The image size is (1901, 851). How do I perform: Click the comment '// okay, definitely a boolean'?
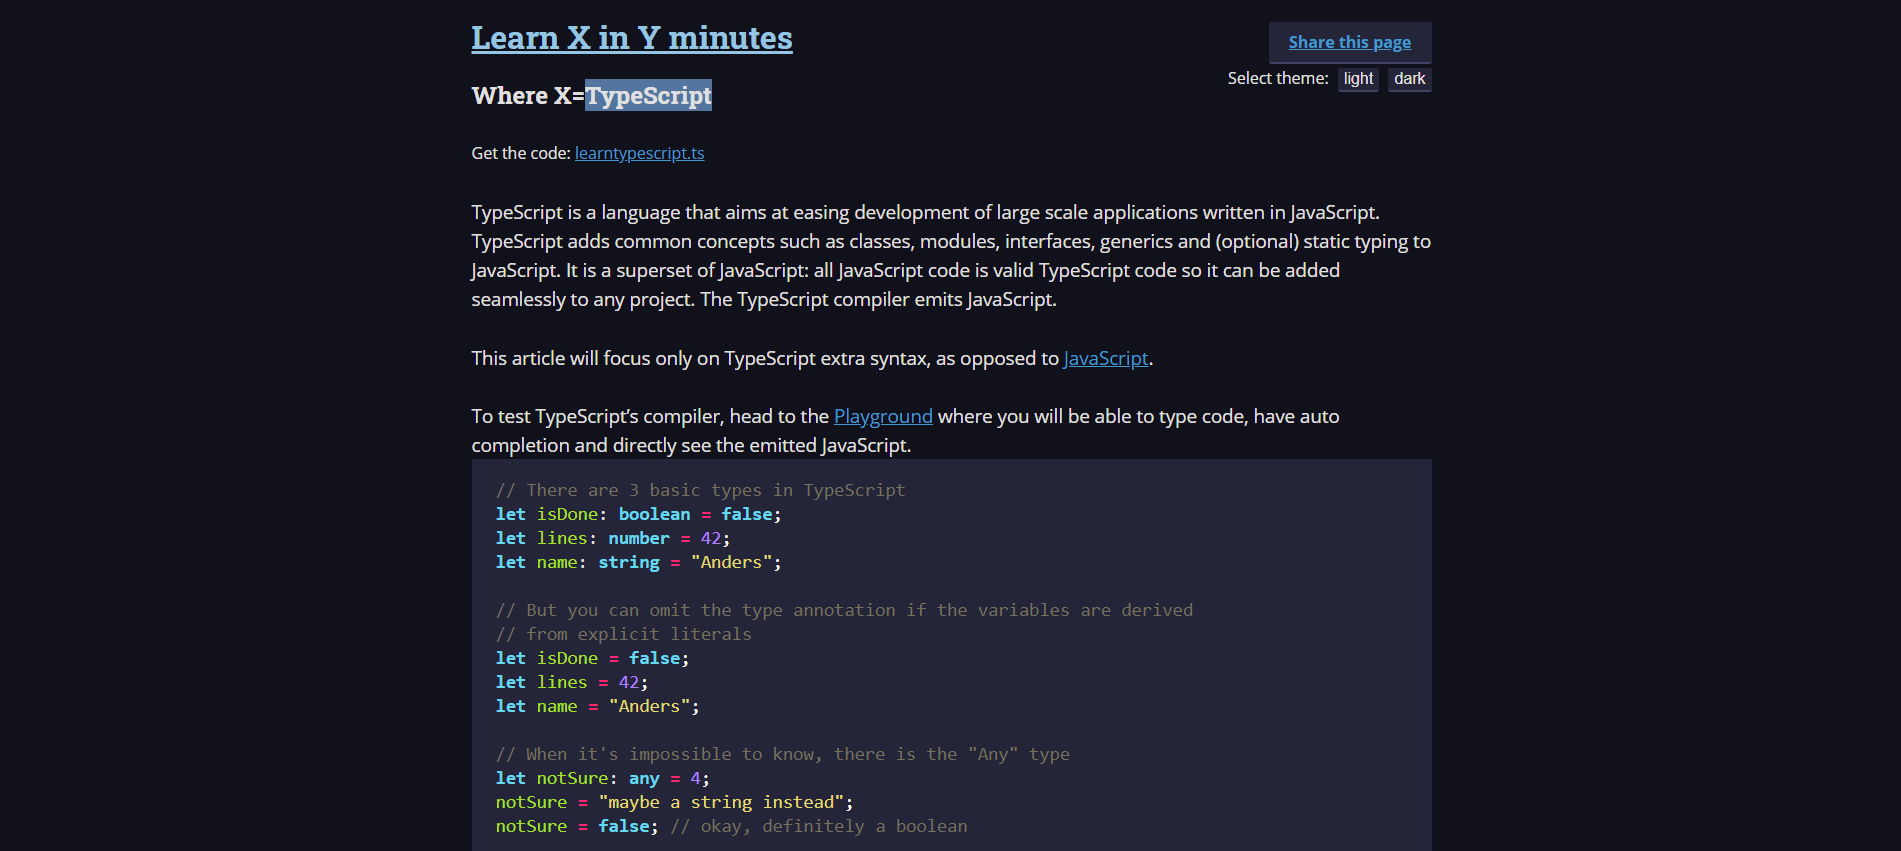pyautogui.click(x=818, y=826)
